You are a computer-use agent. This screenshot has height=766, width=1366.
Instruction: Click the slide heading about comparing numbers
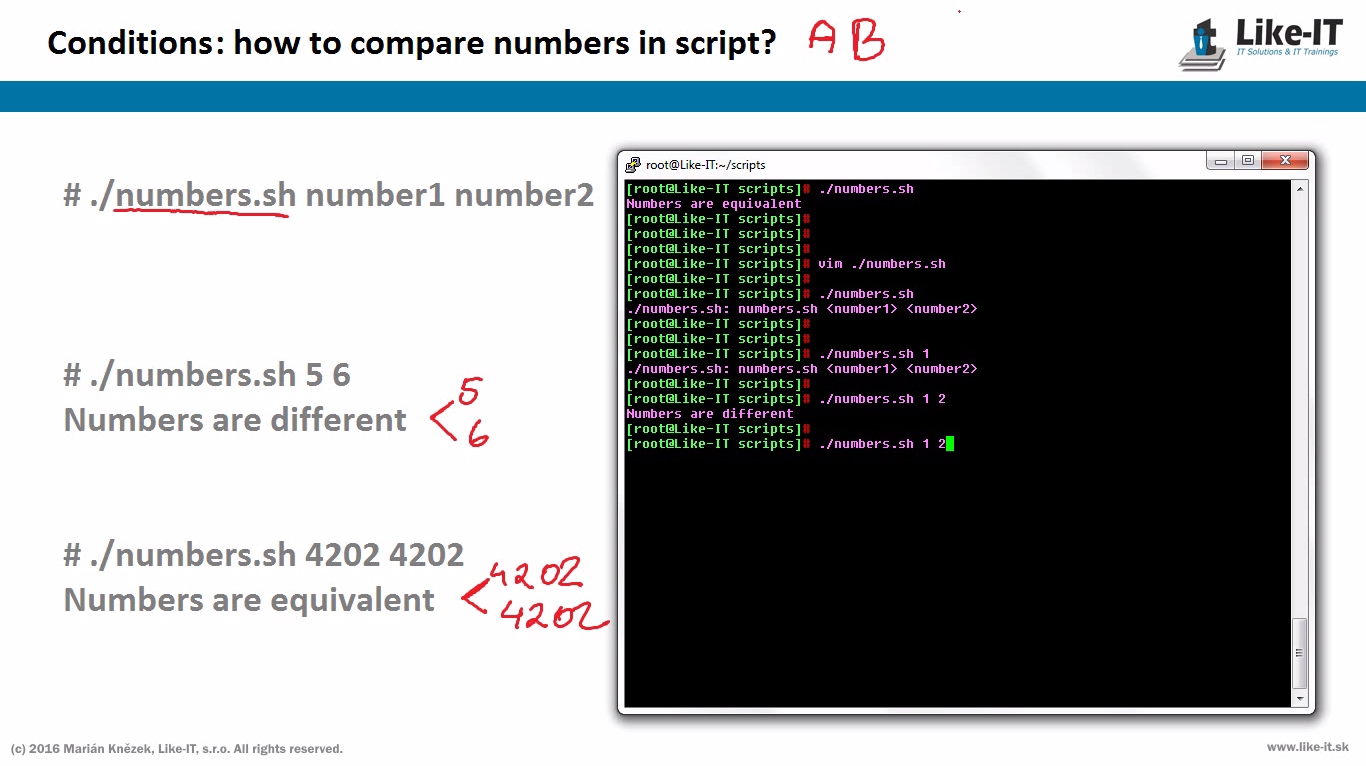pos(411,43)
